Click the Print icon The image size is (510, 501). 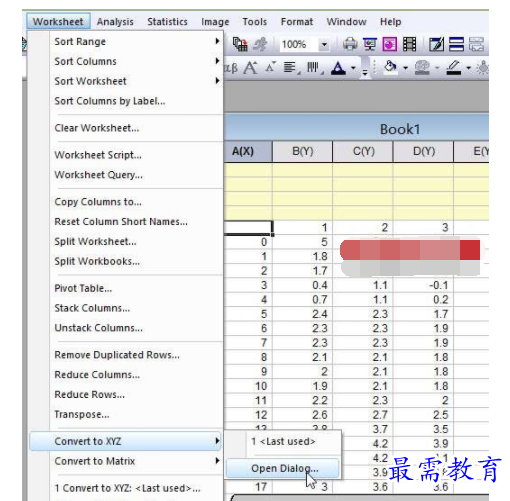click(x=350, y=44)
